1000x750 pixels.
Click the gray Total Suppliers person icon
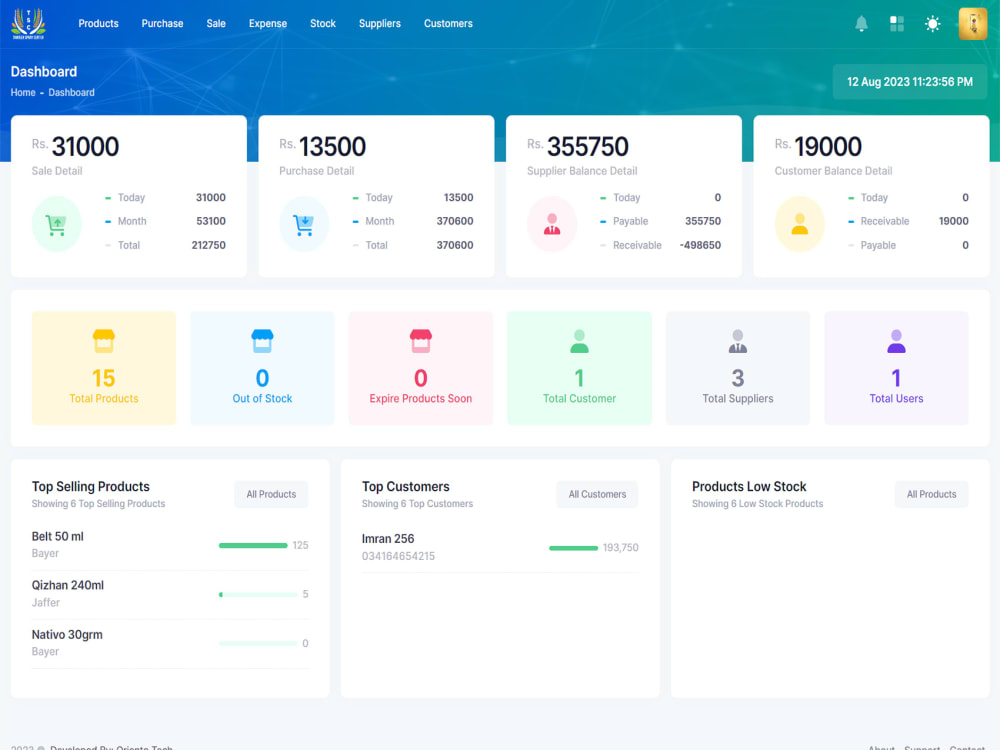tap(738, 341)
